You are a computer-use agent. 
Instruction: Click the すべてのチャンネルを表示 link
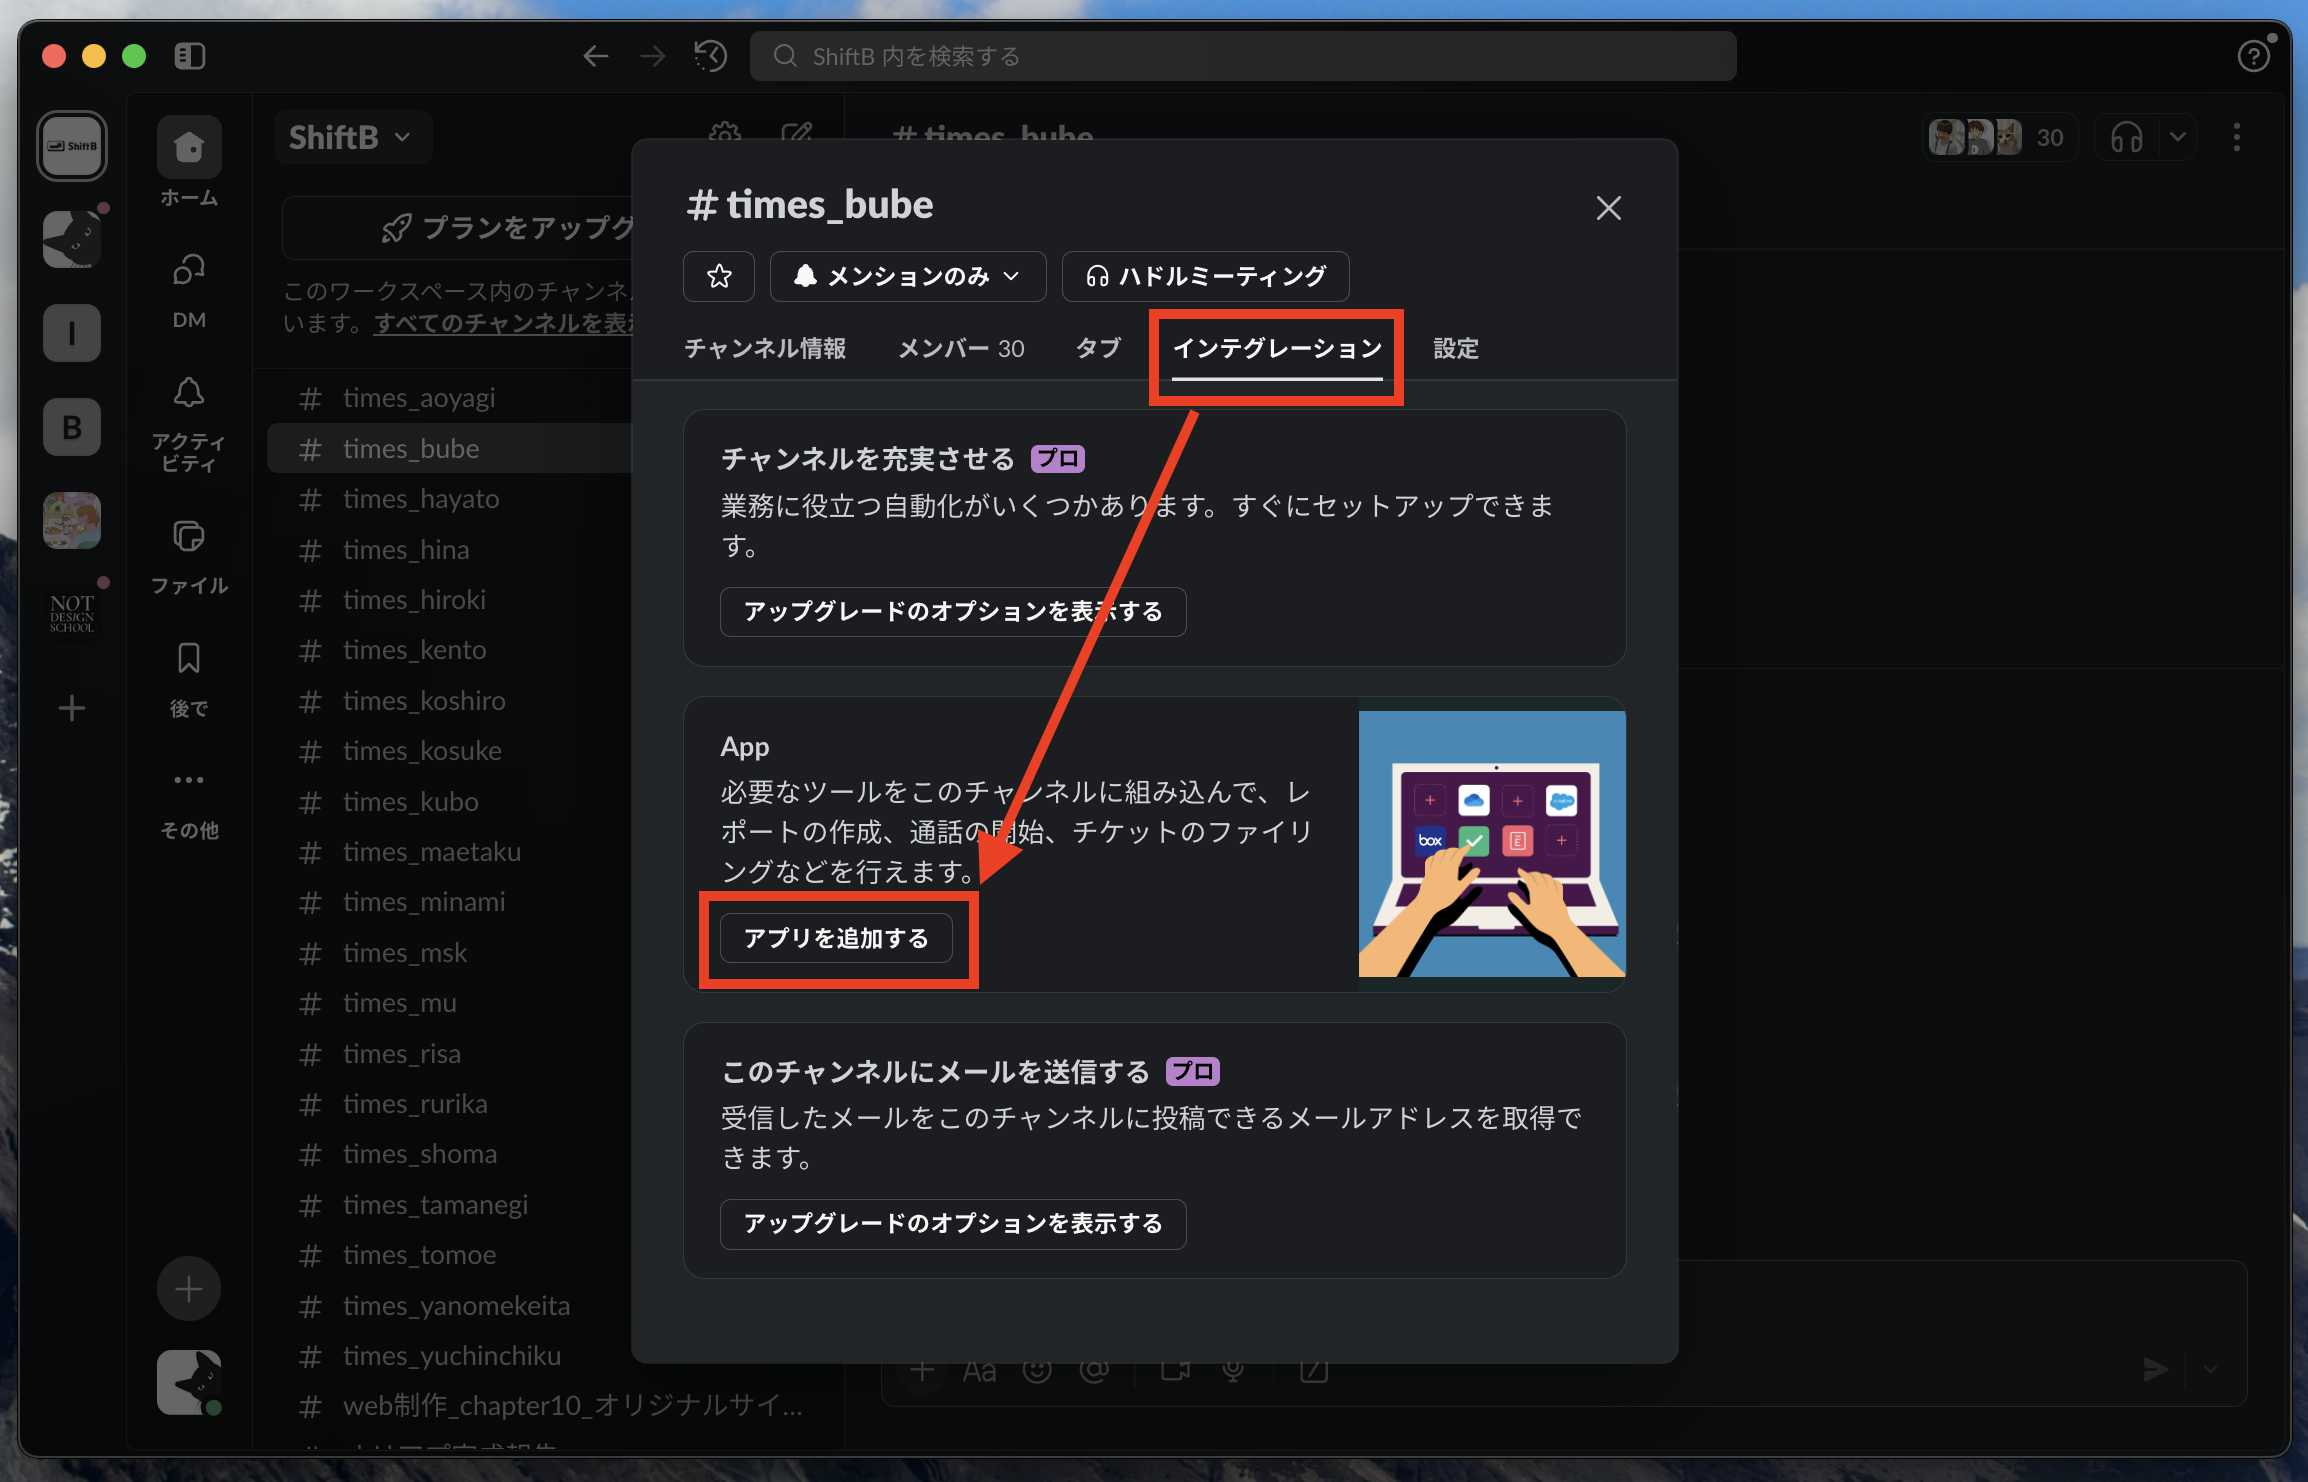click(503, 324)
